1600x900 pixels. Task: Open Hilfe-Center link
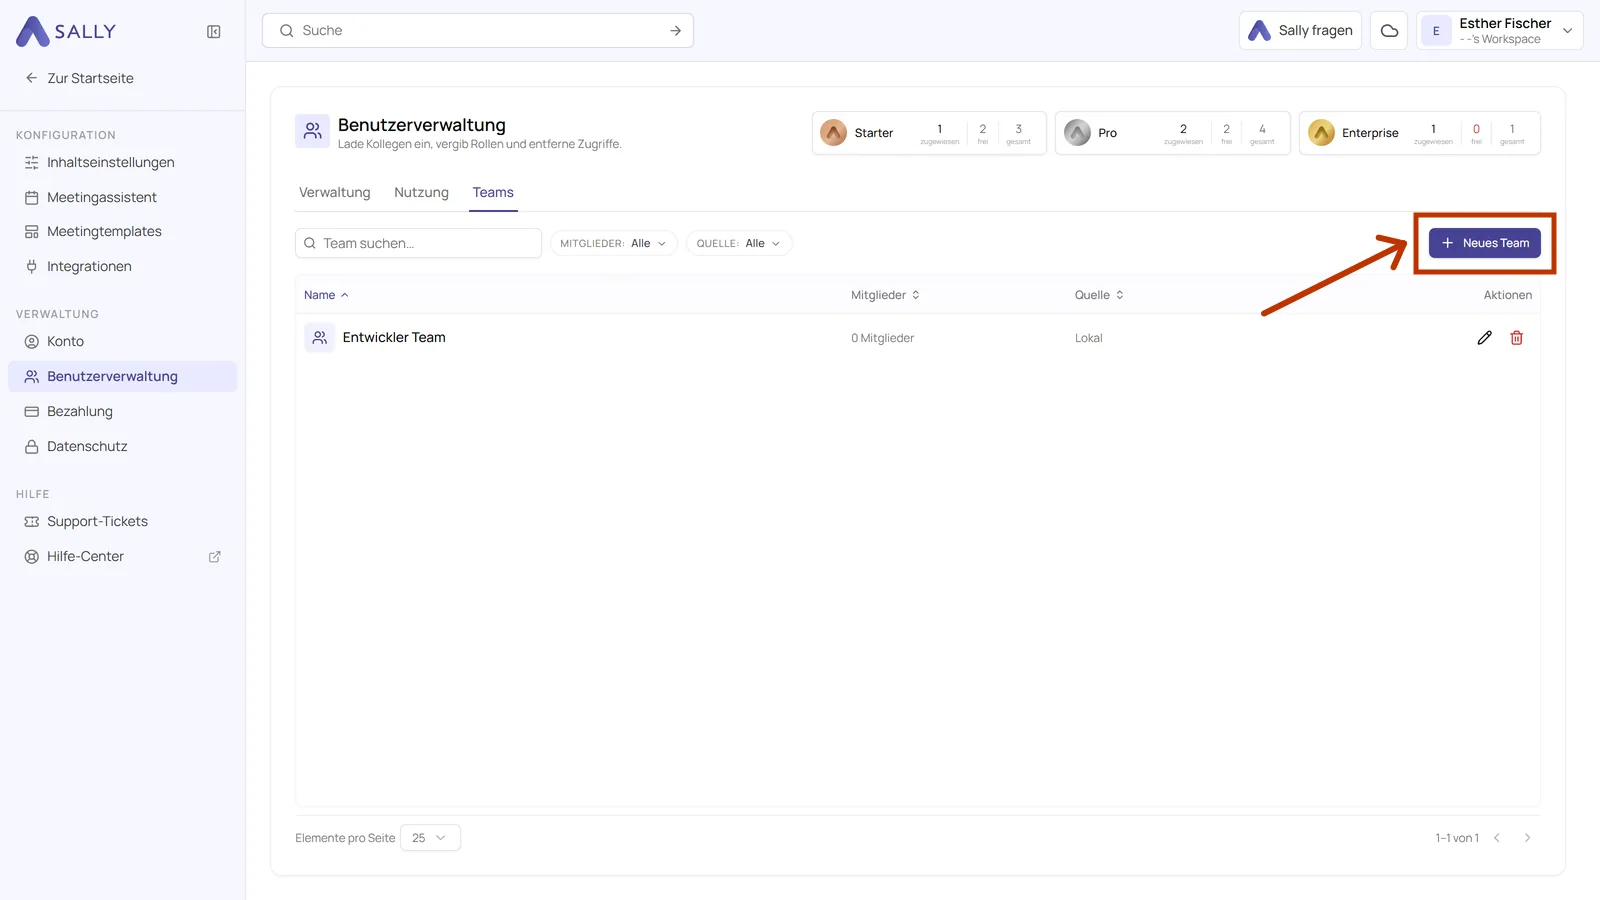click(122, 556)
